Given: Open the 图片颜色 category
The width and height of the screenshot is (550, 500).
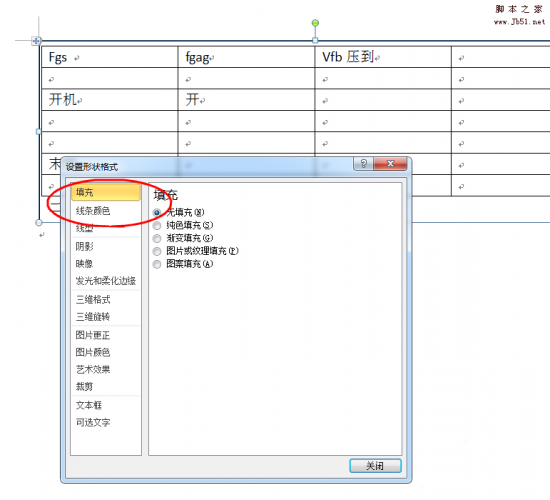Looking at the screenshot, I should click(106, 352).
